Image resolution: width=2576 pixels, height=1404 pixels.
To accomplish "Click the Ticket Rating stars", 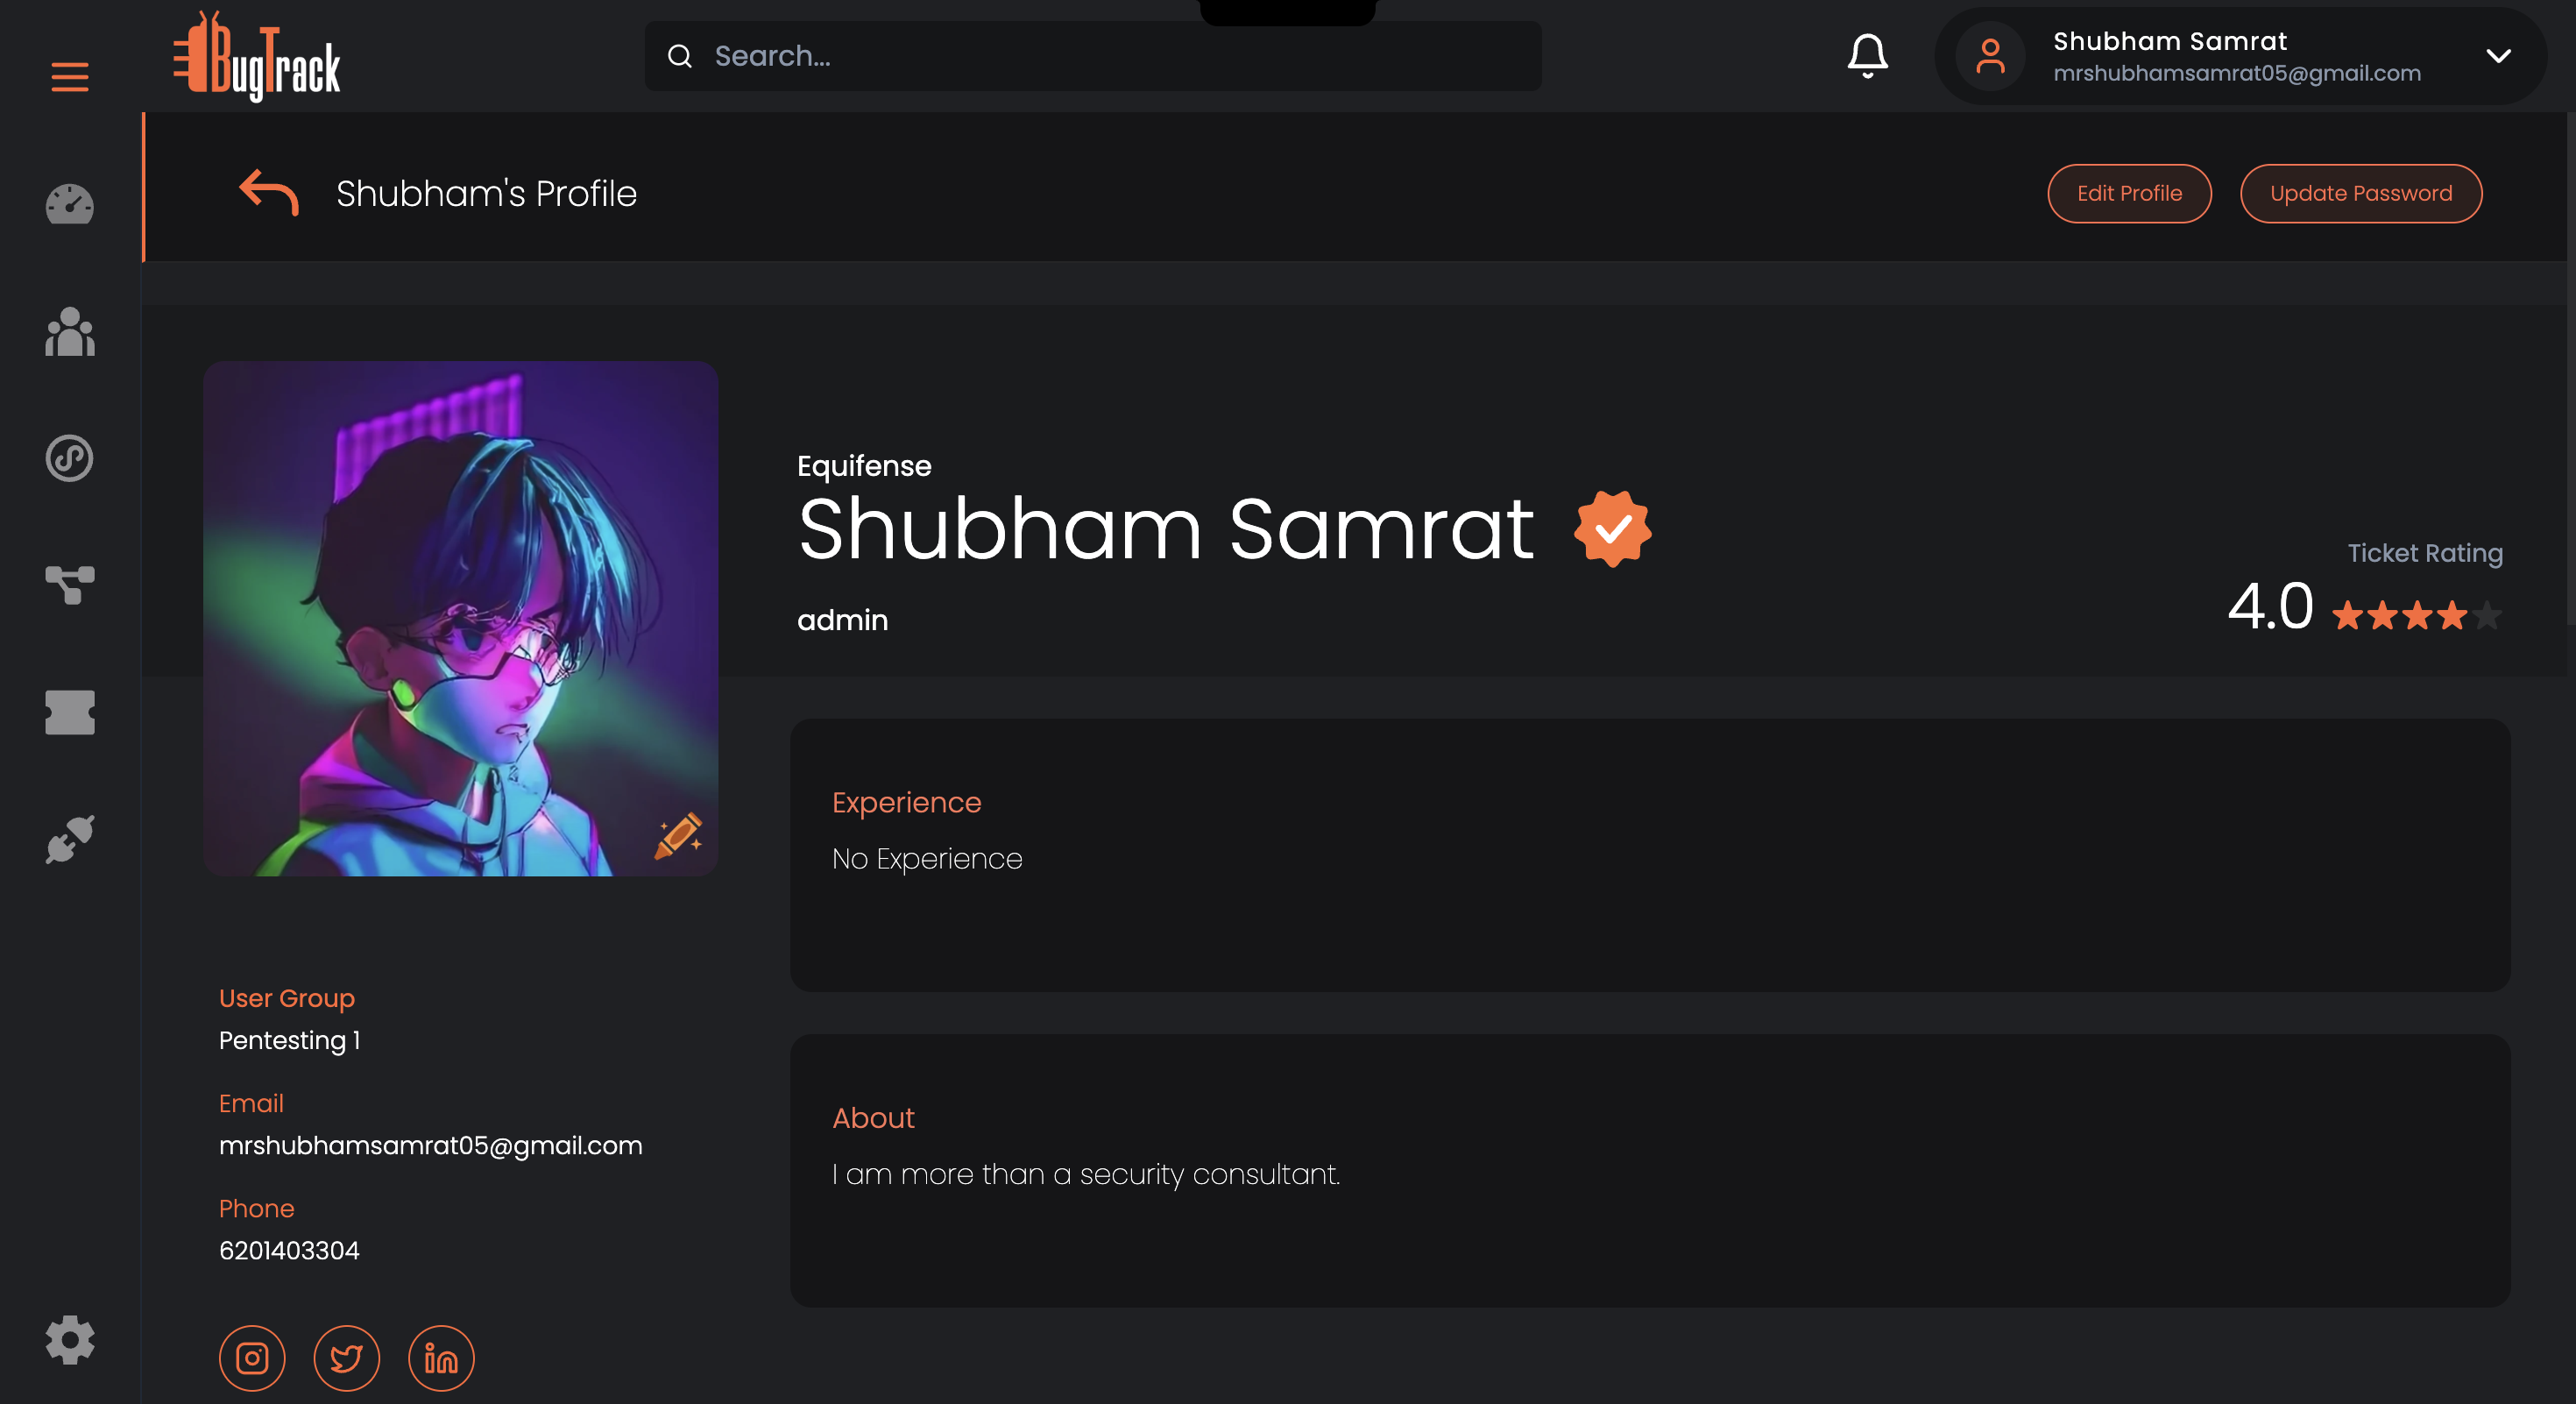I will [2416, 614].
